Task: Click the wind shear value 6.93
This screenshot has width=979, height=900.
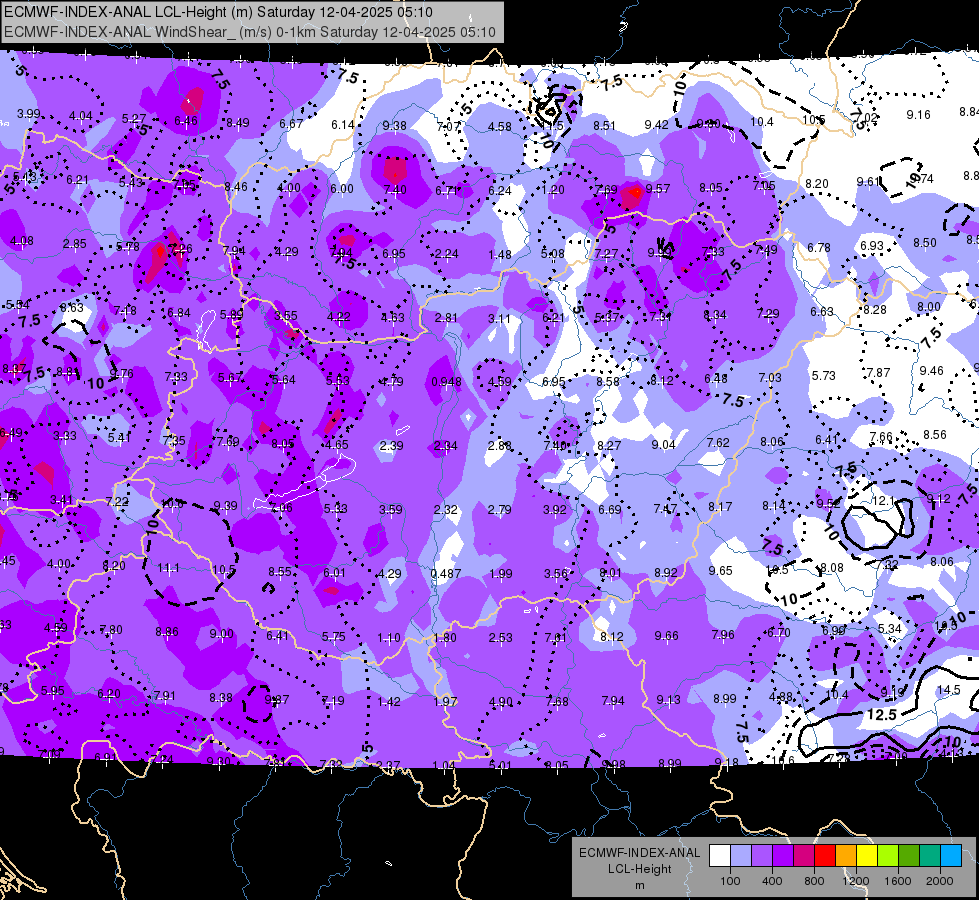Action: (x=872, y=245)
